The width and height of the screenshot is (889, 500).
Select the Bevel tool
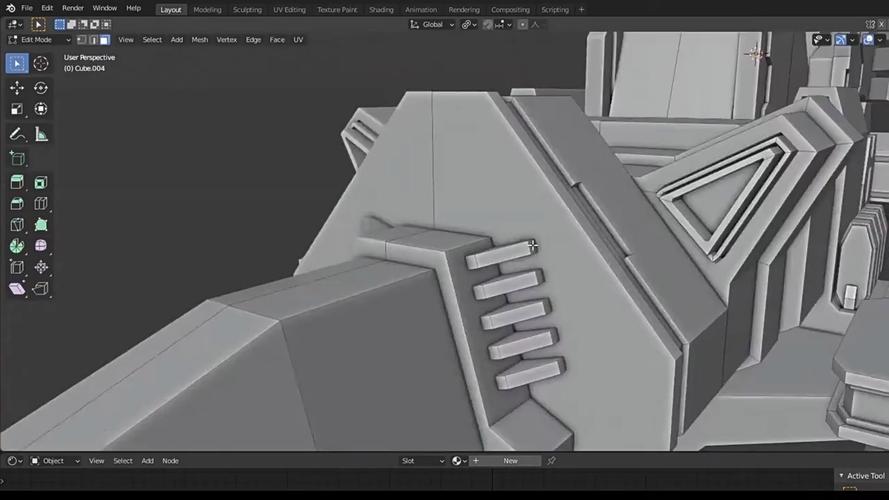tap(17, 204)
